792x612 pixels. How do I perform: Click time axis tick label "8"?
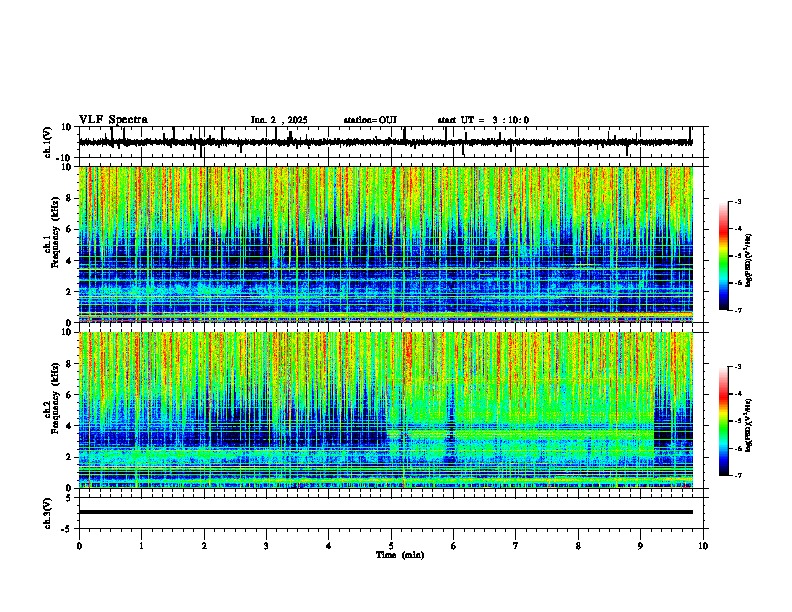578,546
